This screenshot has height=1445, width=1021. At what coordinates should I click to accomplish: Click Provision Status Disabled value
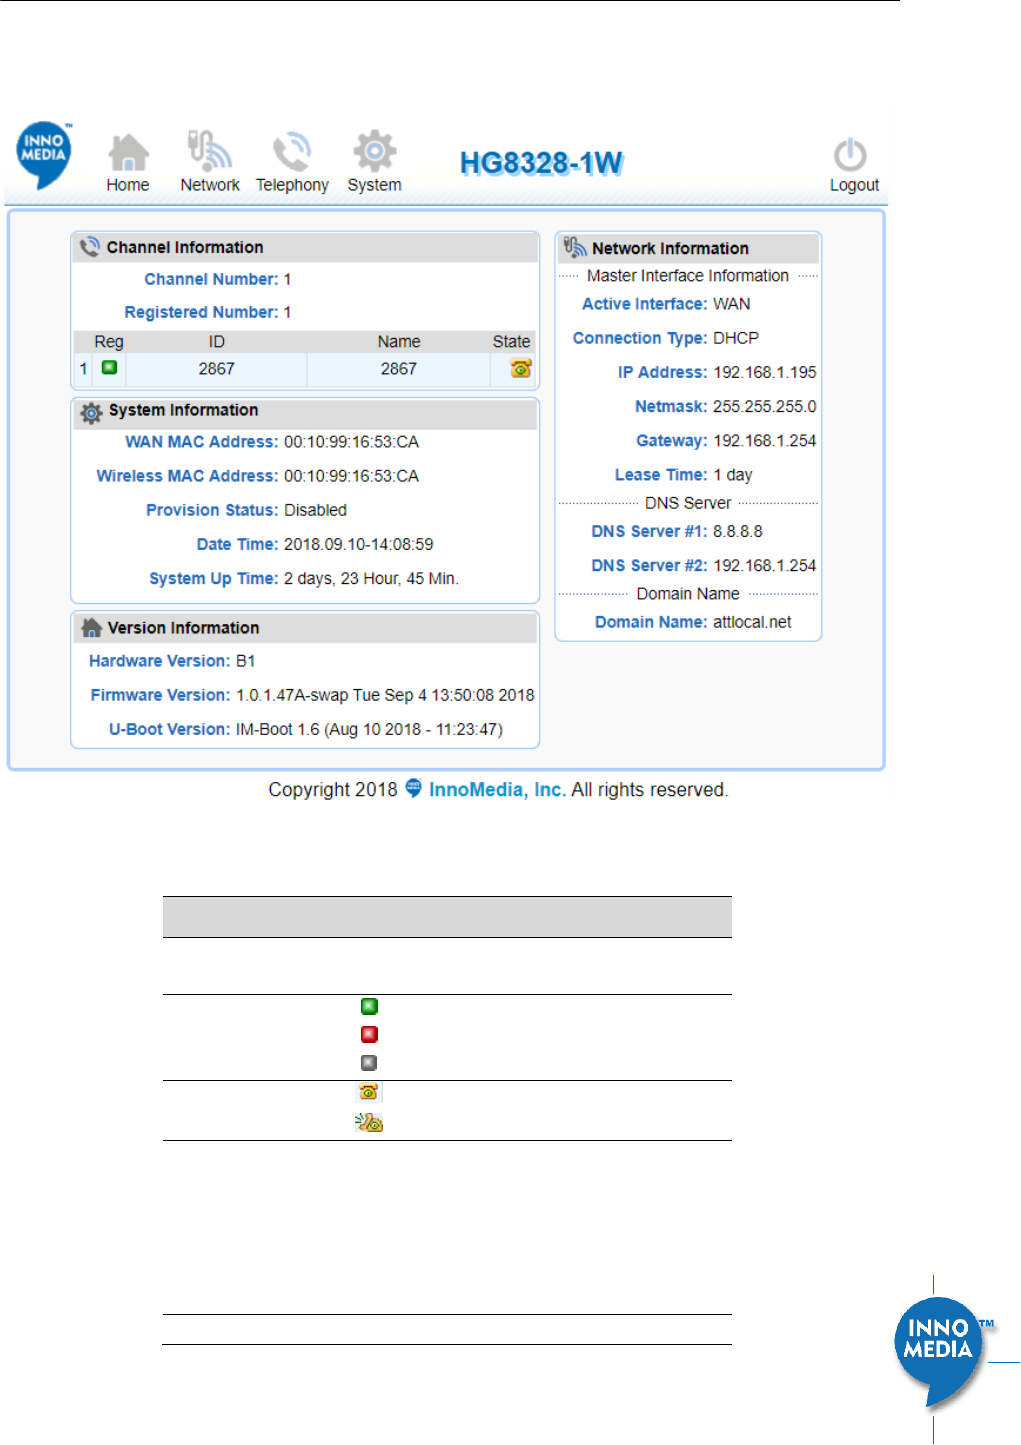(315, 510)
